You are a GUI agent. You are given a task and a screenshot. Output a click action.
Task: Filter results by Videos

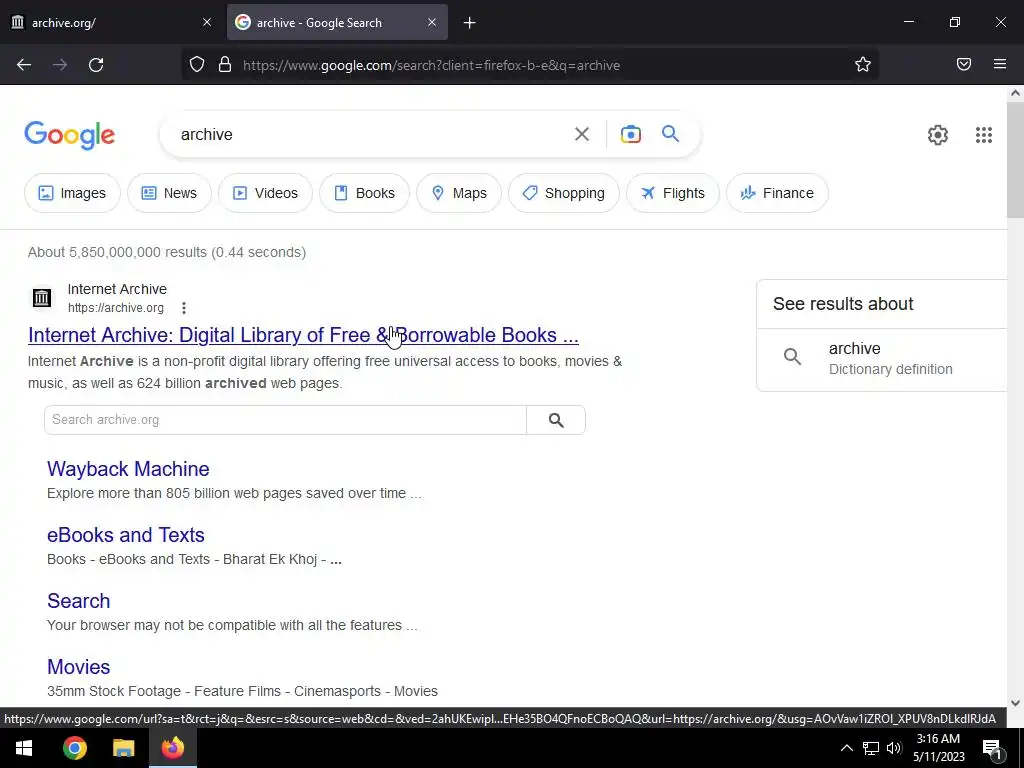point(265,193)
